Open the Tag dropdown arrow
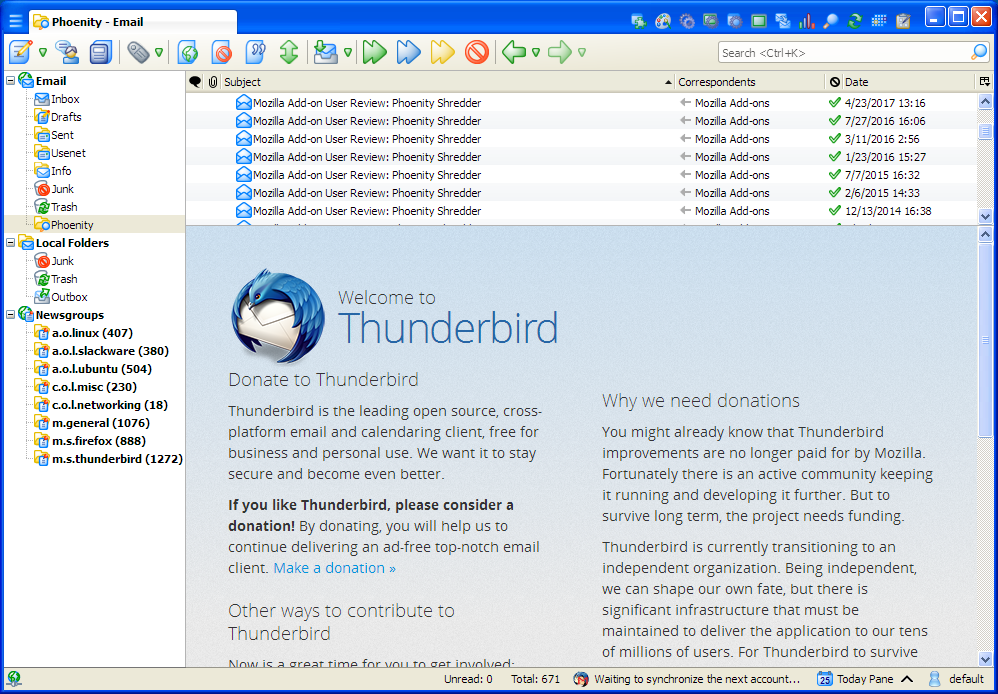 point(159,52)
